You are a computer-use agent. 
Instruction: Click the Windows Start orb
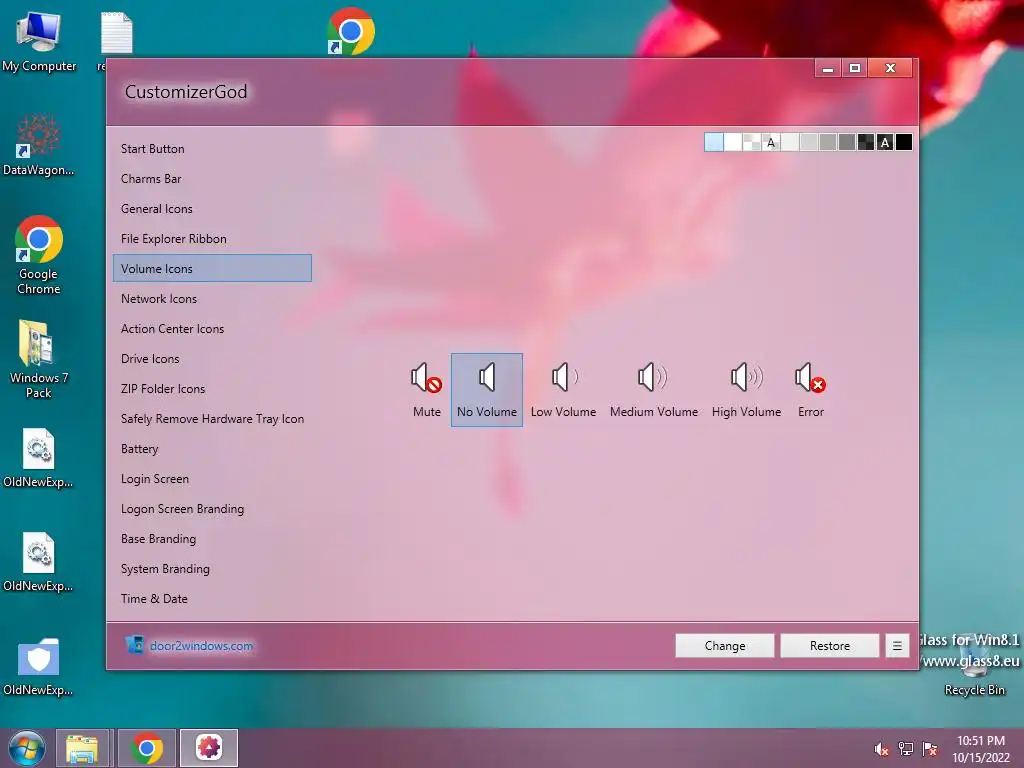pos(27,748)
